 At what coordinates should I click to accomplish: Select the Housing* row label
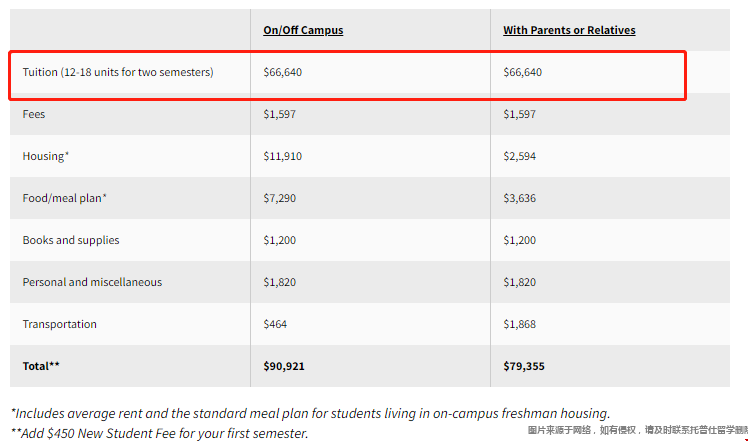pos(46,156)
